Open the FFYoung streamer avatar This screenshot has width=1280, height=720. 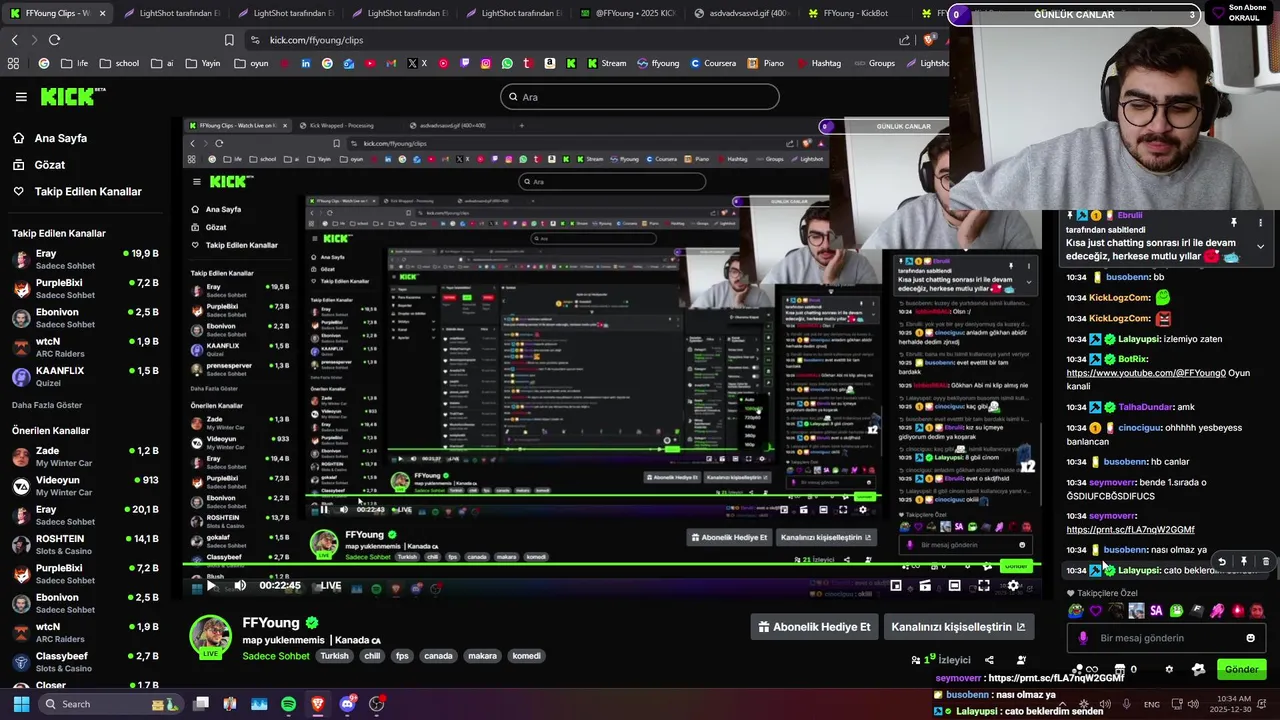pyautogui.click(x=211, y=637)
